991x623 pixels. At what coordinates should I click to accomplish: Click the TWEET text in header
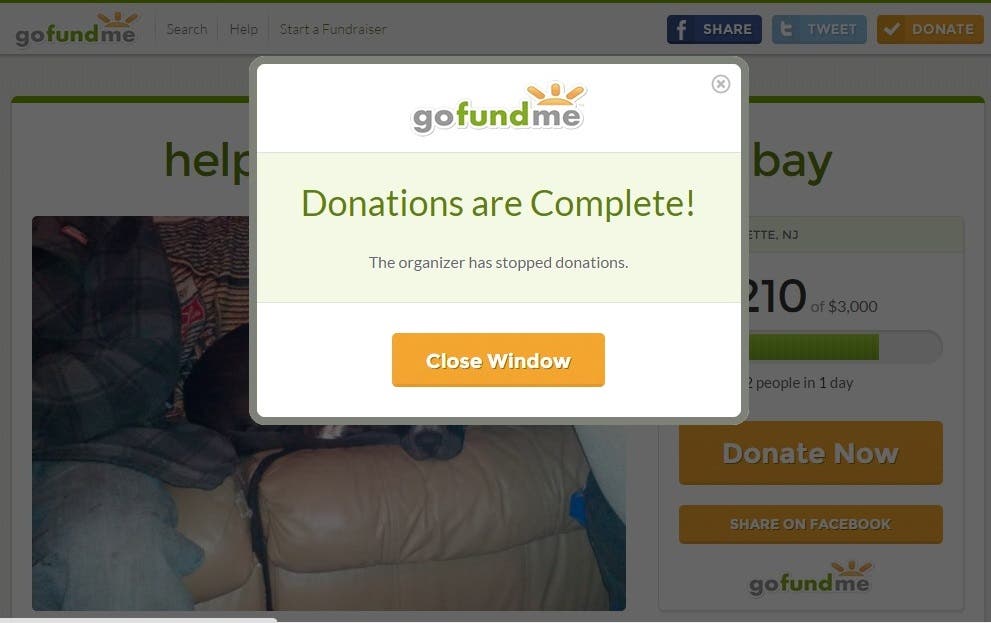832,30
